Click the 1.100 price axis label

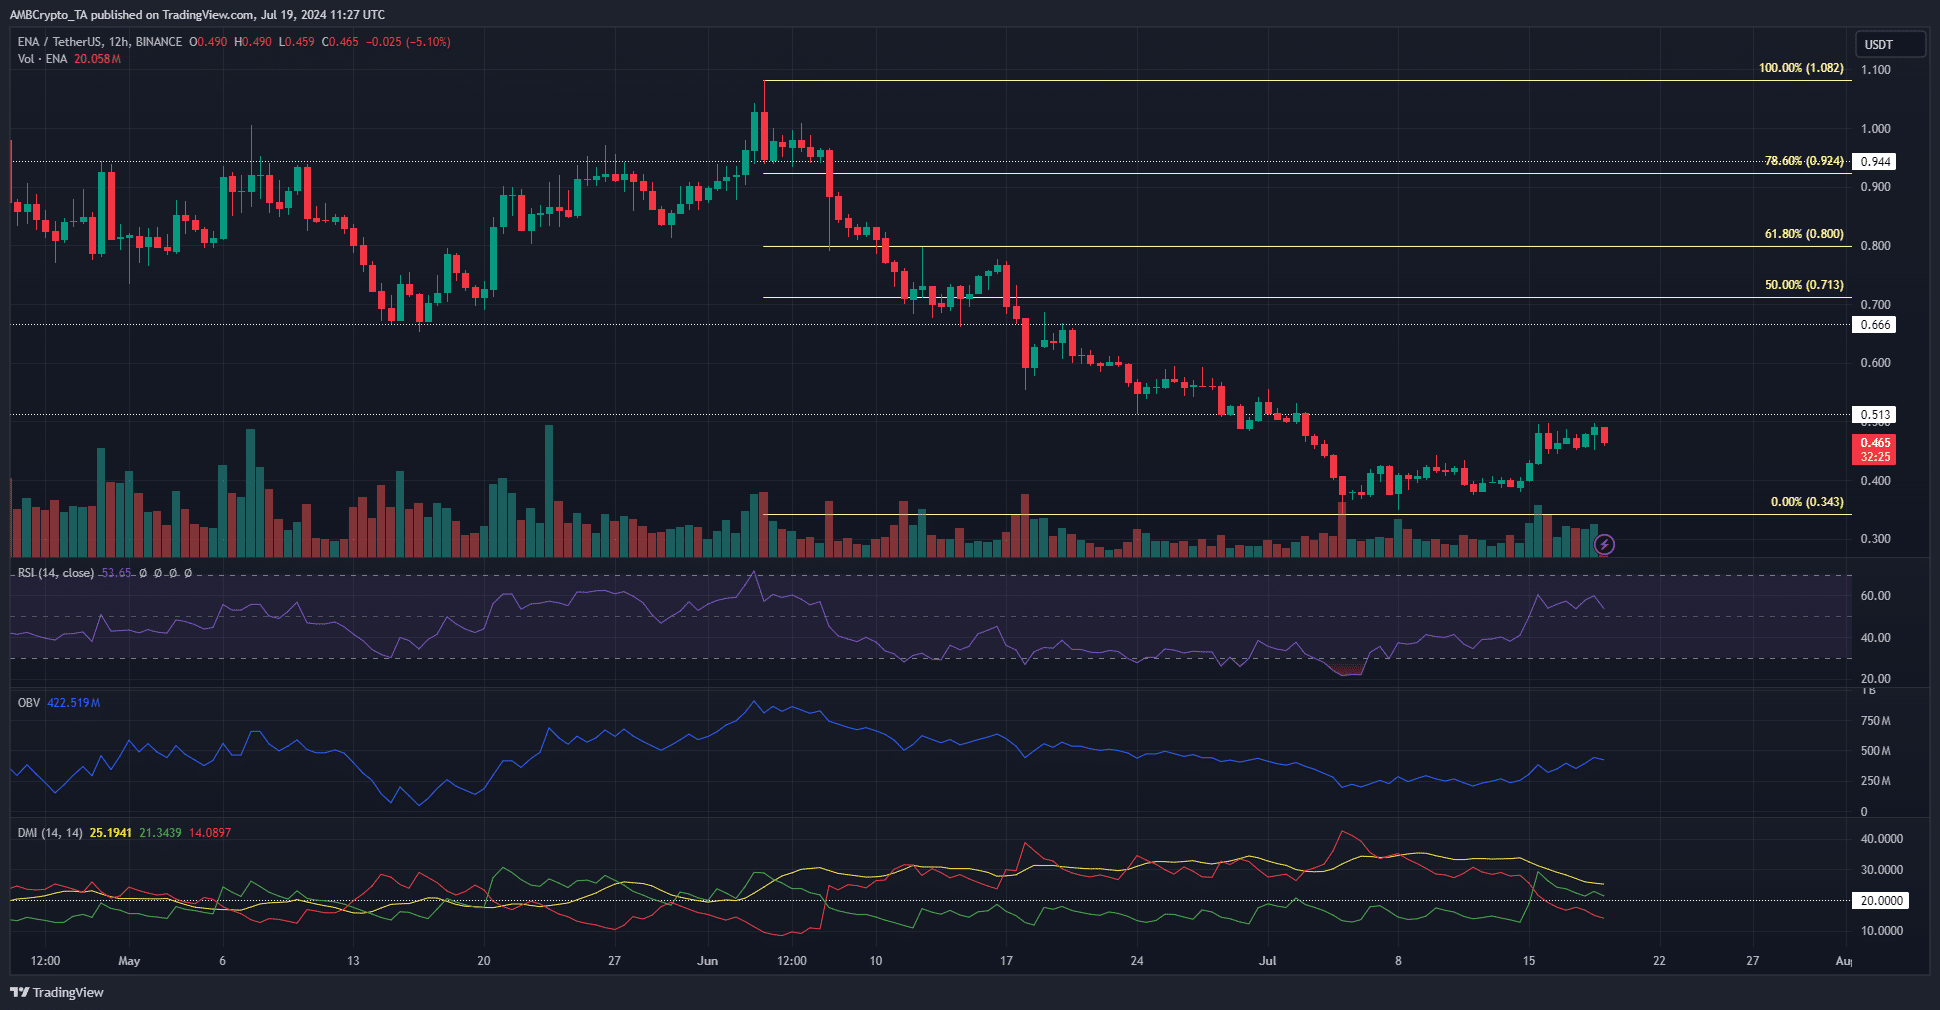(1875, 70)
